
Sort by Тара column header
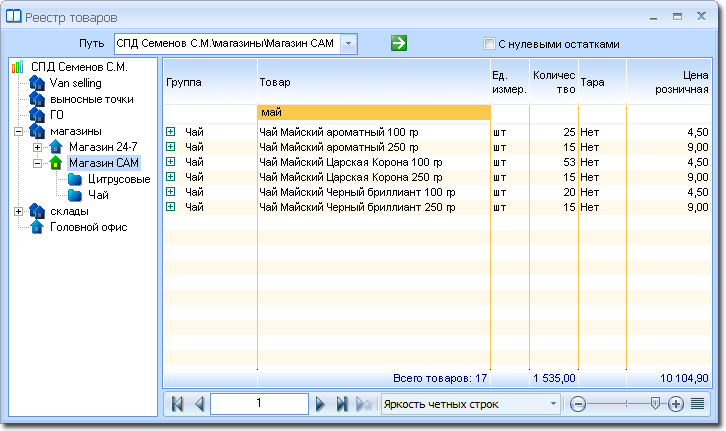coord(602,82)
